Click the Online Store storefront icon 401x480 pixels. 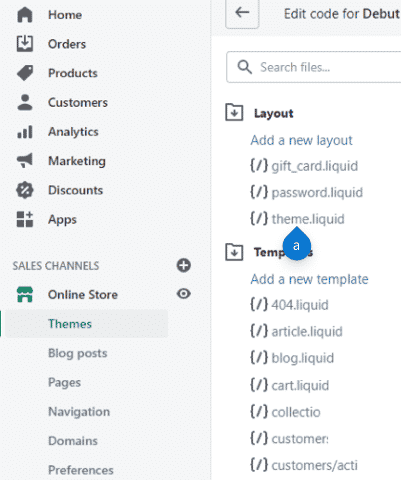tap(25, 294)
